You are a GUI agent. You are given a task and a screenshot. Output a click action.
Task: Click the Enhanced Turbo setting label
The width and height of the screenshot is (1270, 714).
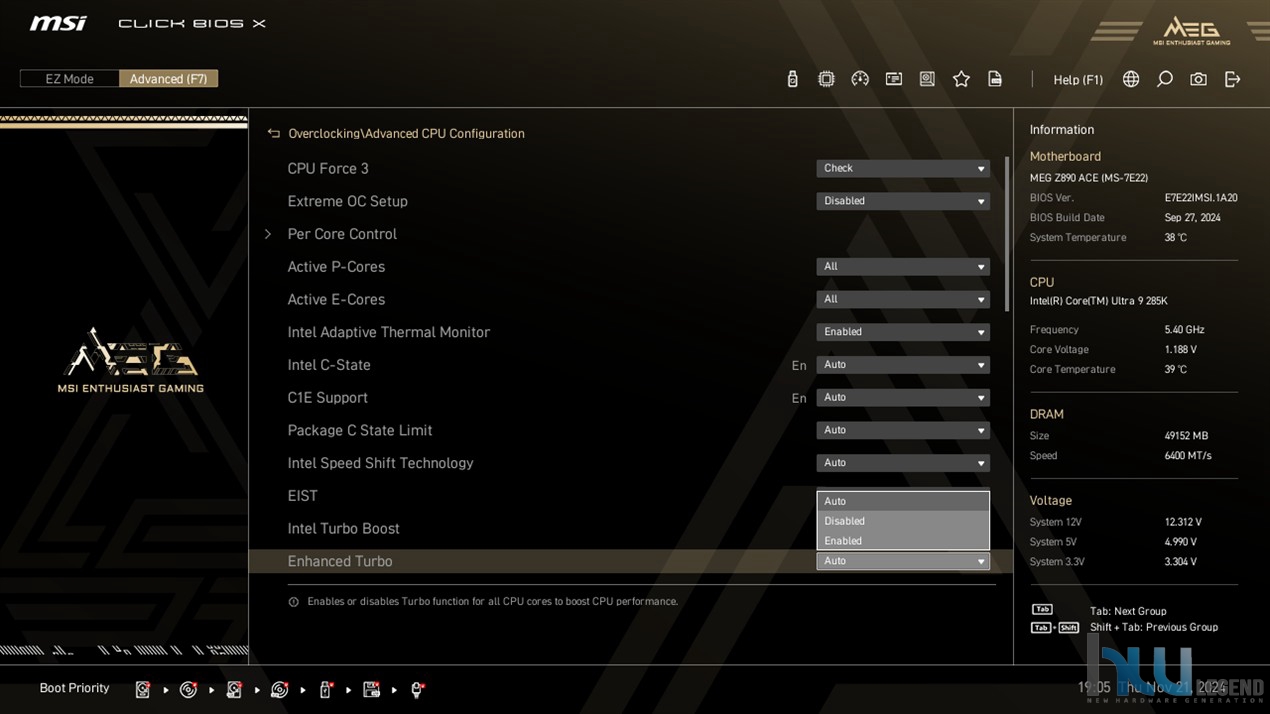[x=340, y=561]
